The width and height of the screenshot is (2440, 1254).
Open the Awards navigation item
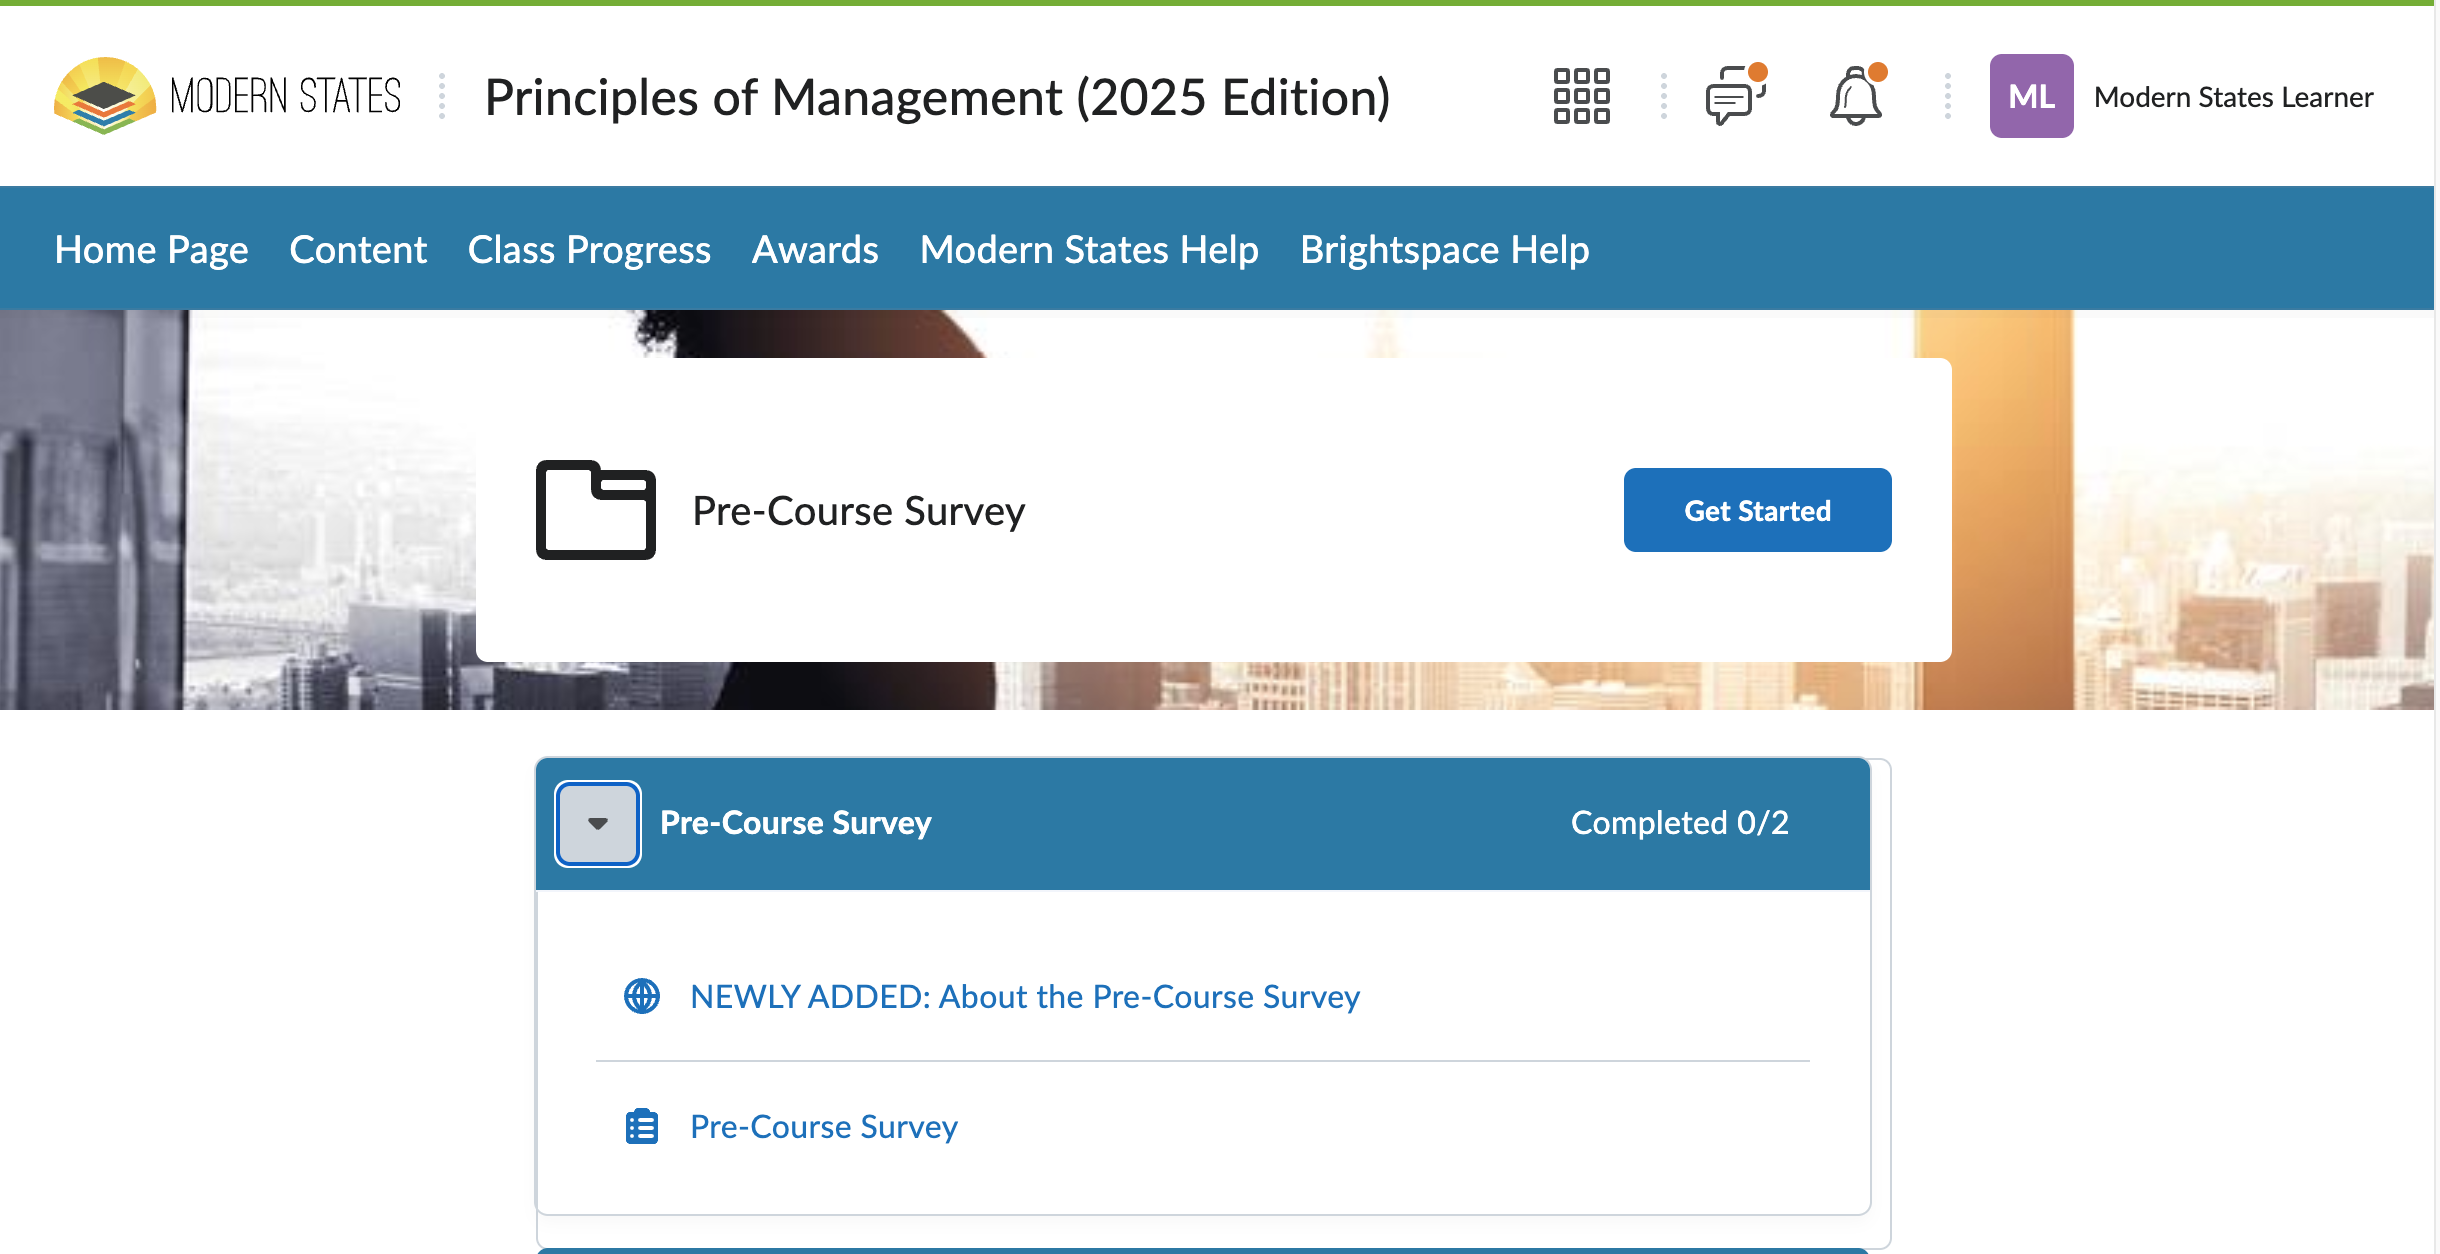(815, 249)
